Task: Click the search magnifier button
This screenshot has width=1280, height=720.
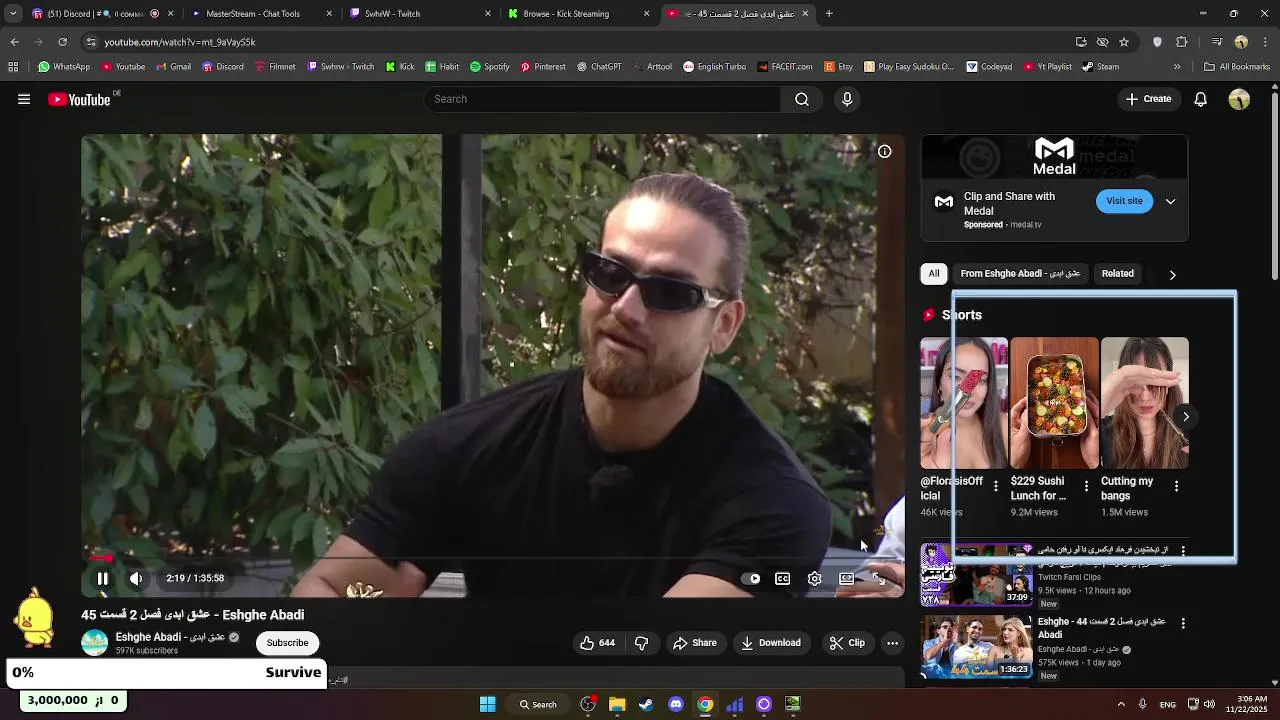Action: pos(802,99)
